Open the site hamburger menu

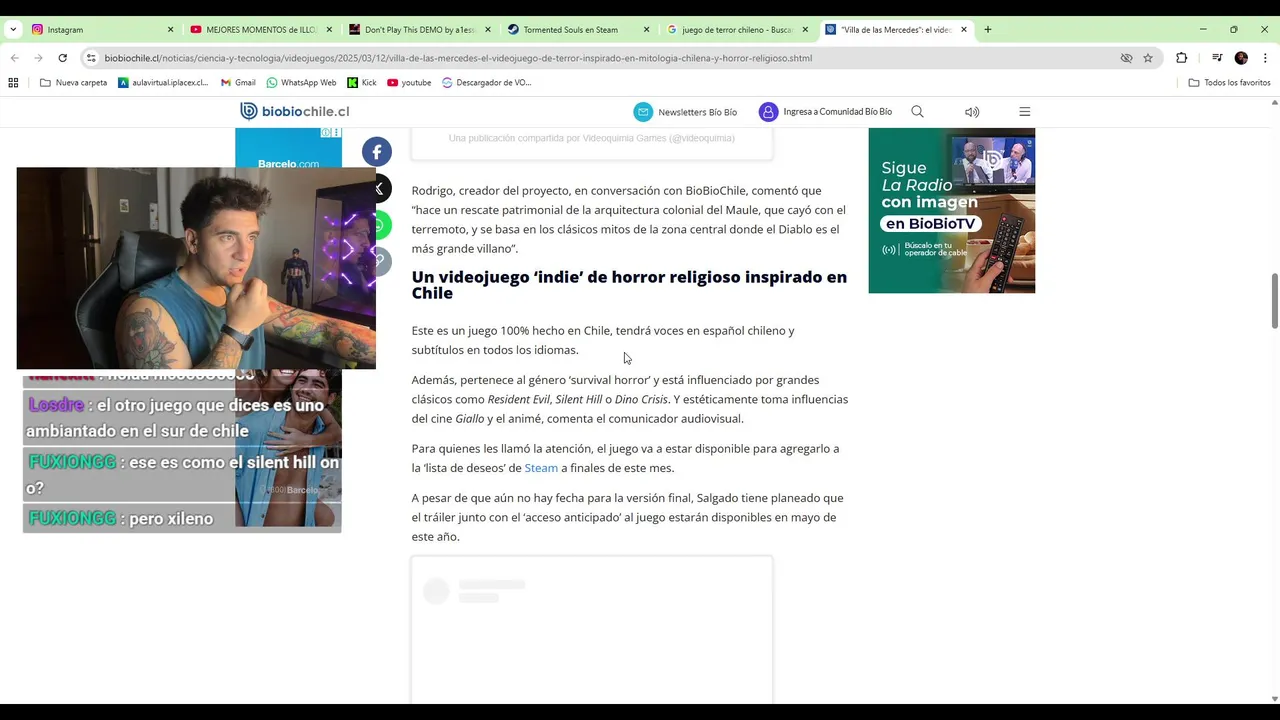pos(1024,112)
